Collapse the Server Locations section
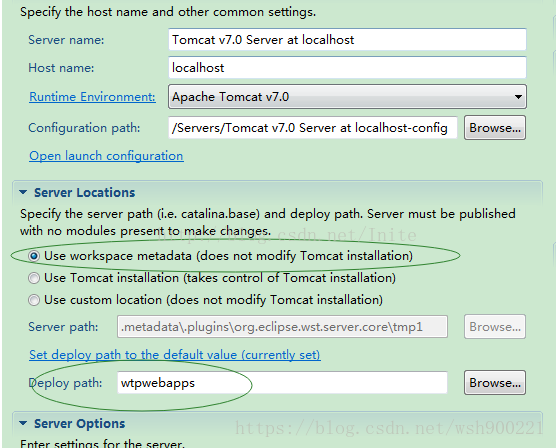556x448 pixels. pyautogui.click(x=23, y=193)
